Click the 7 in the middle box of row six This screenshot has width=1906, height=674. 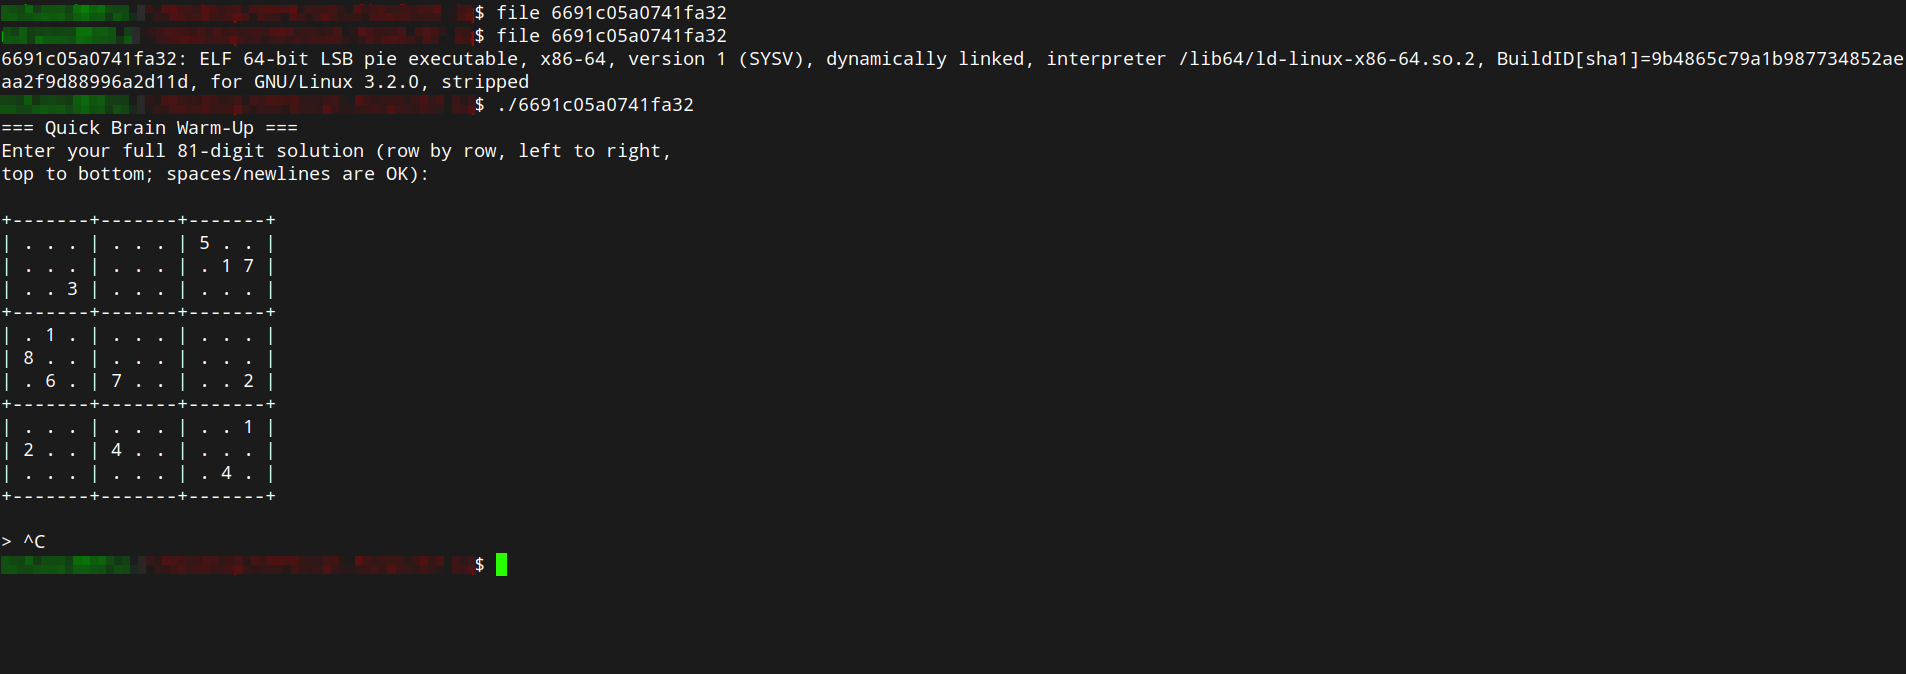point(116,381)
